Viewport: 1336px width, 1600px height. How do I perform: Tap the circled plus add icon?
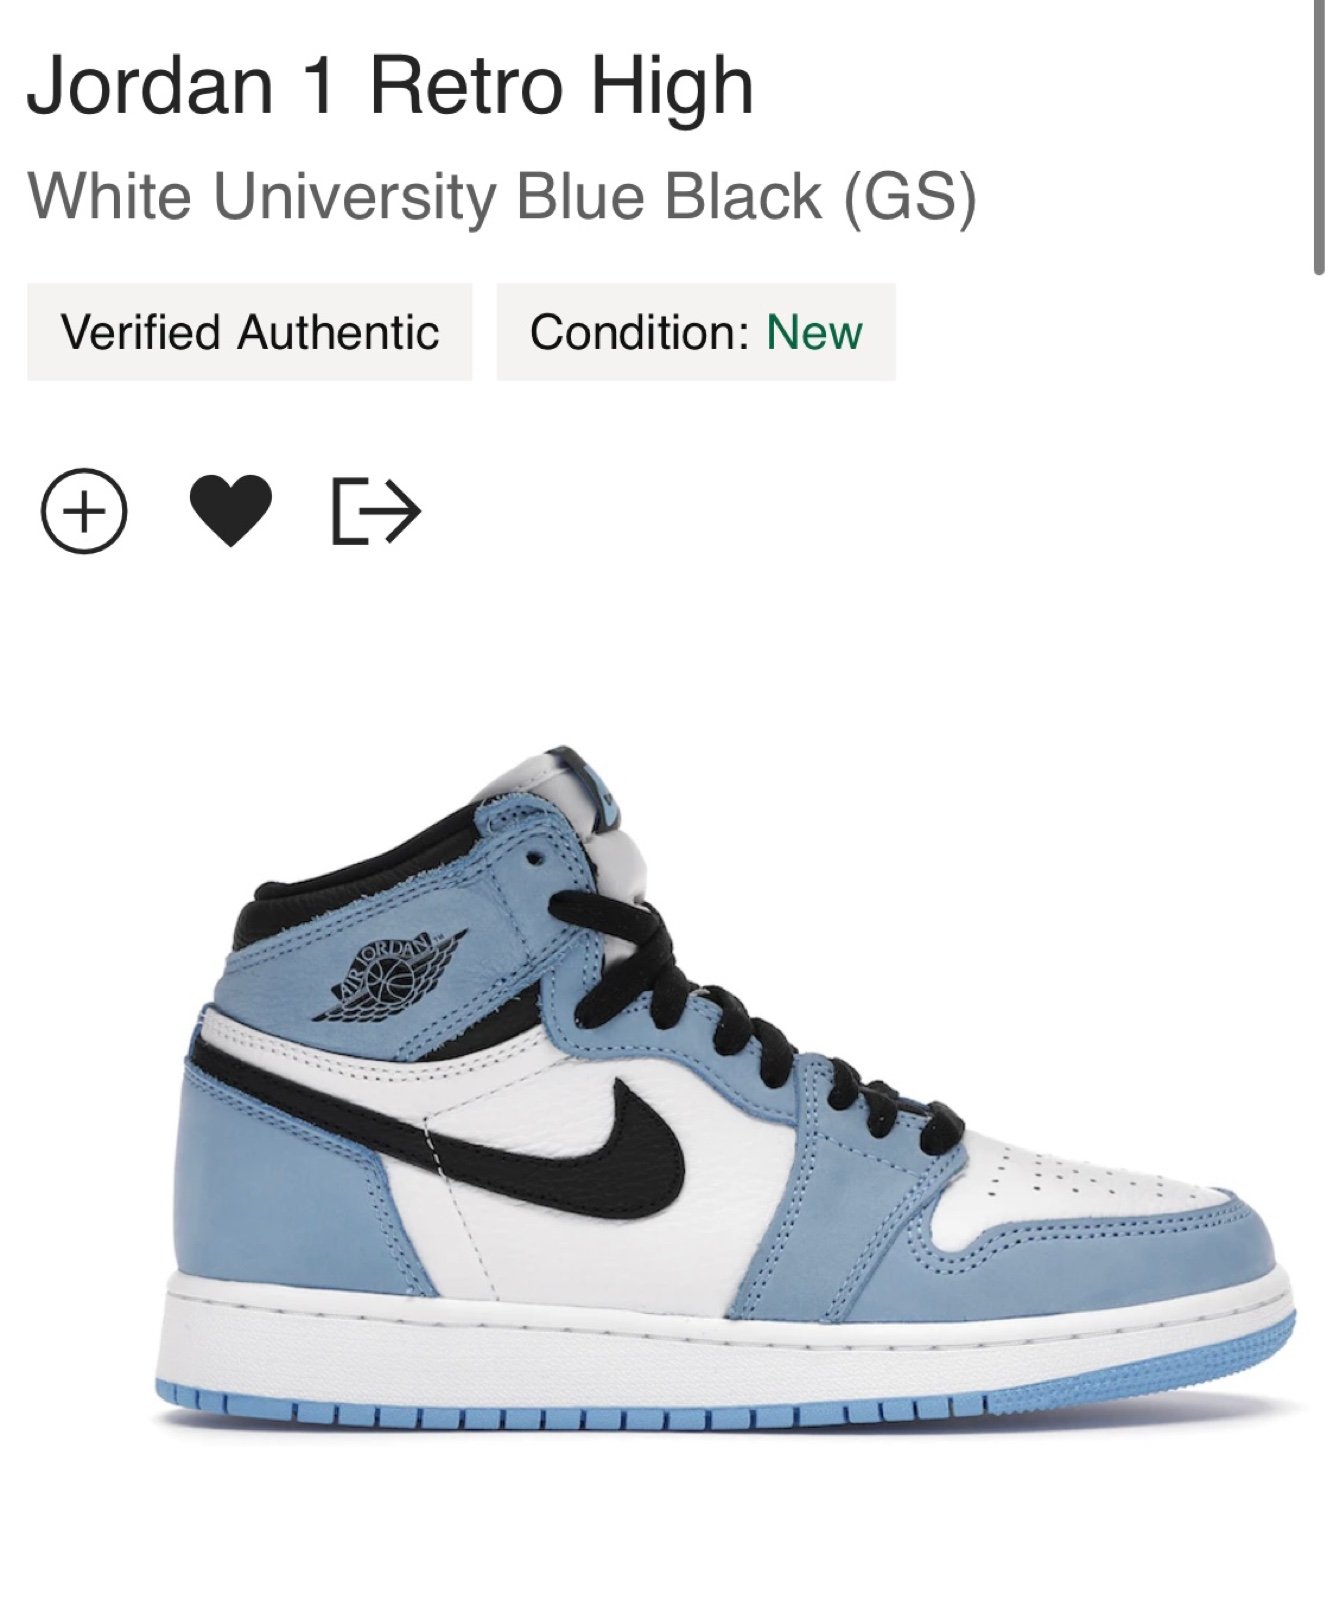pyautogui.click(x=84, y=511)
